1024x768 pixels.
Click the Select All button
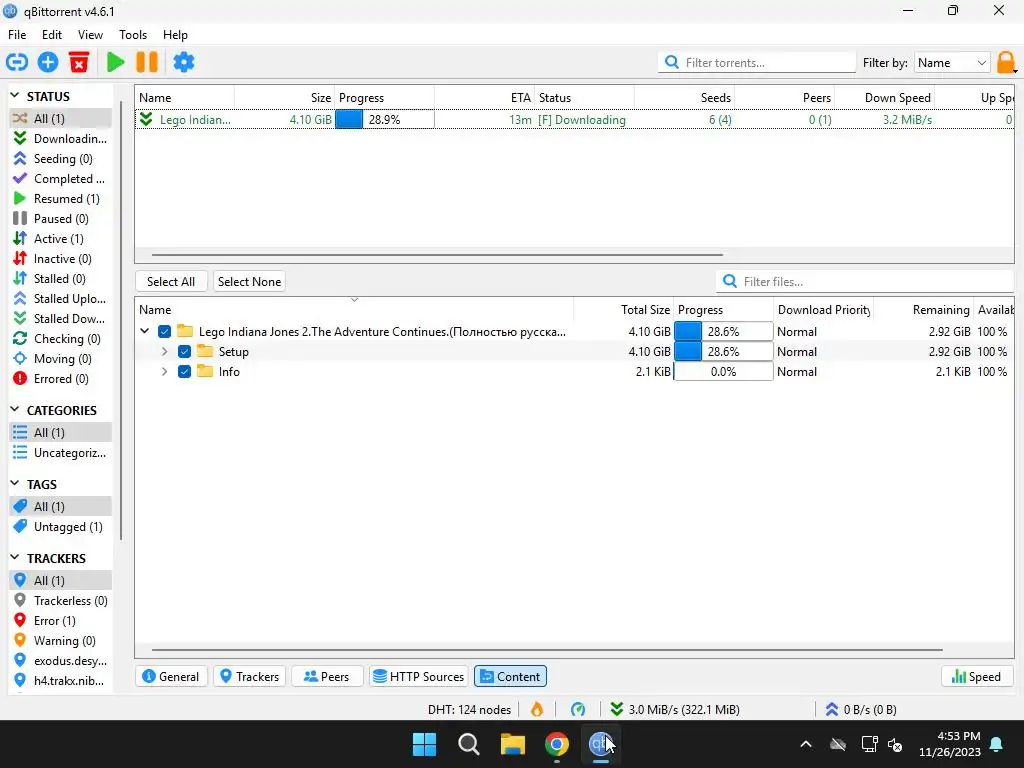pyautogui.click(x=171, y=281)
